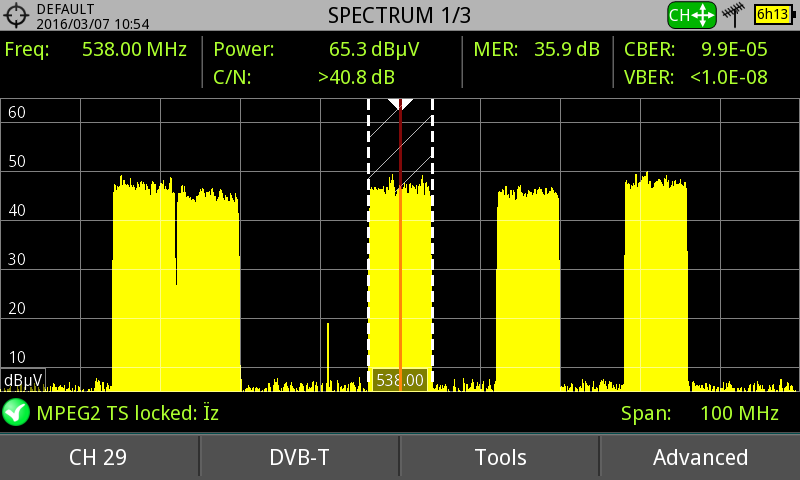The width and height of the screenshot is (800, 480).
Task: Open the Tools menu
Action: pyautogui.click(x=500, y=458)
